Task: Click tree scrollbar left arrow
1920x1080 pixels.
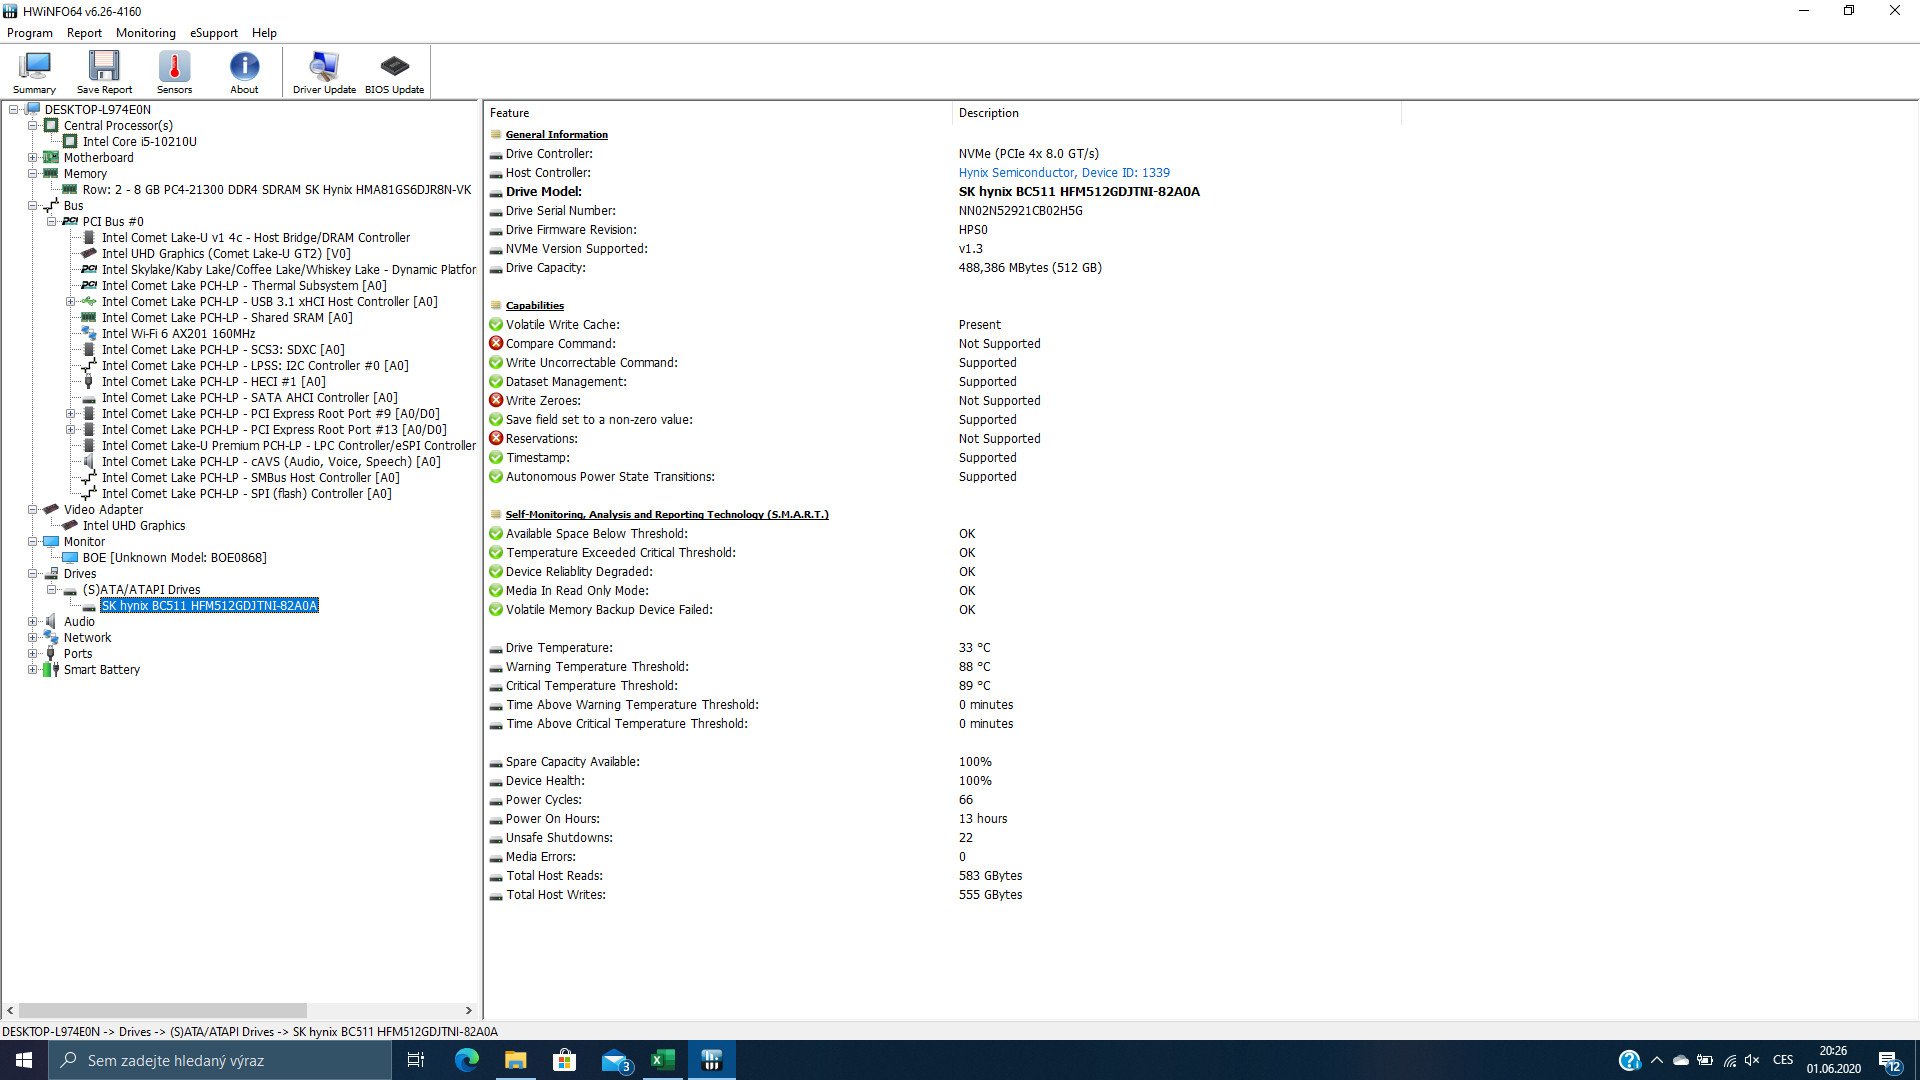Action: pyautogui.click(x=10, y=1011)
